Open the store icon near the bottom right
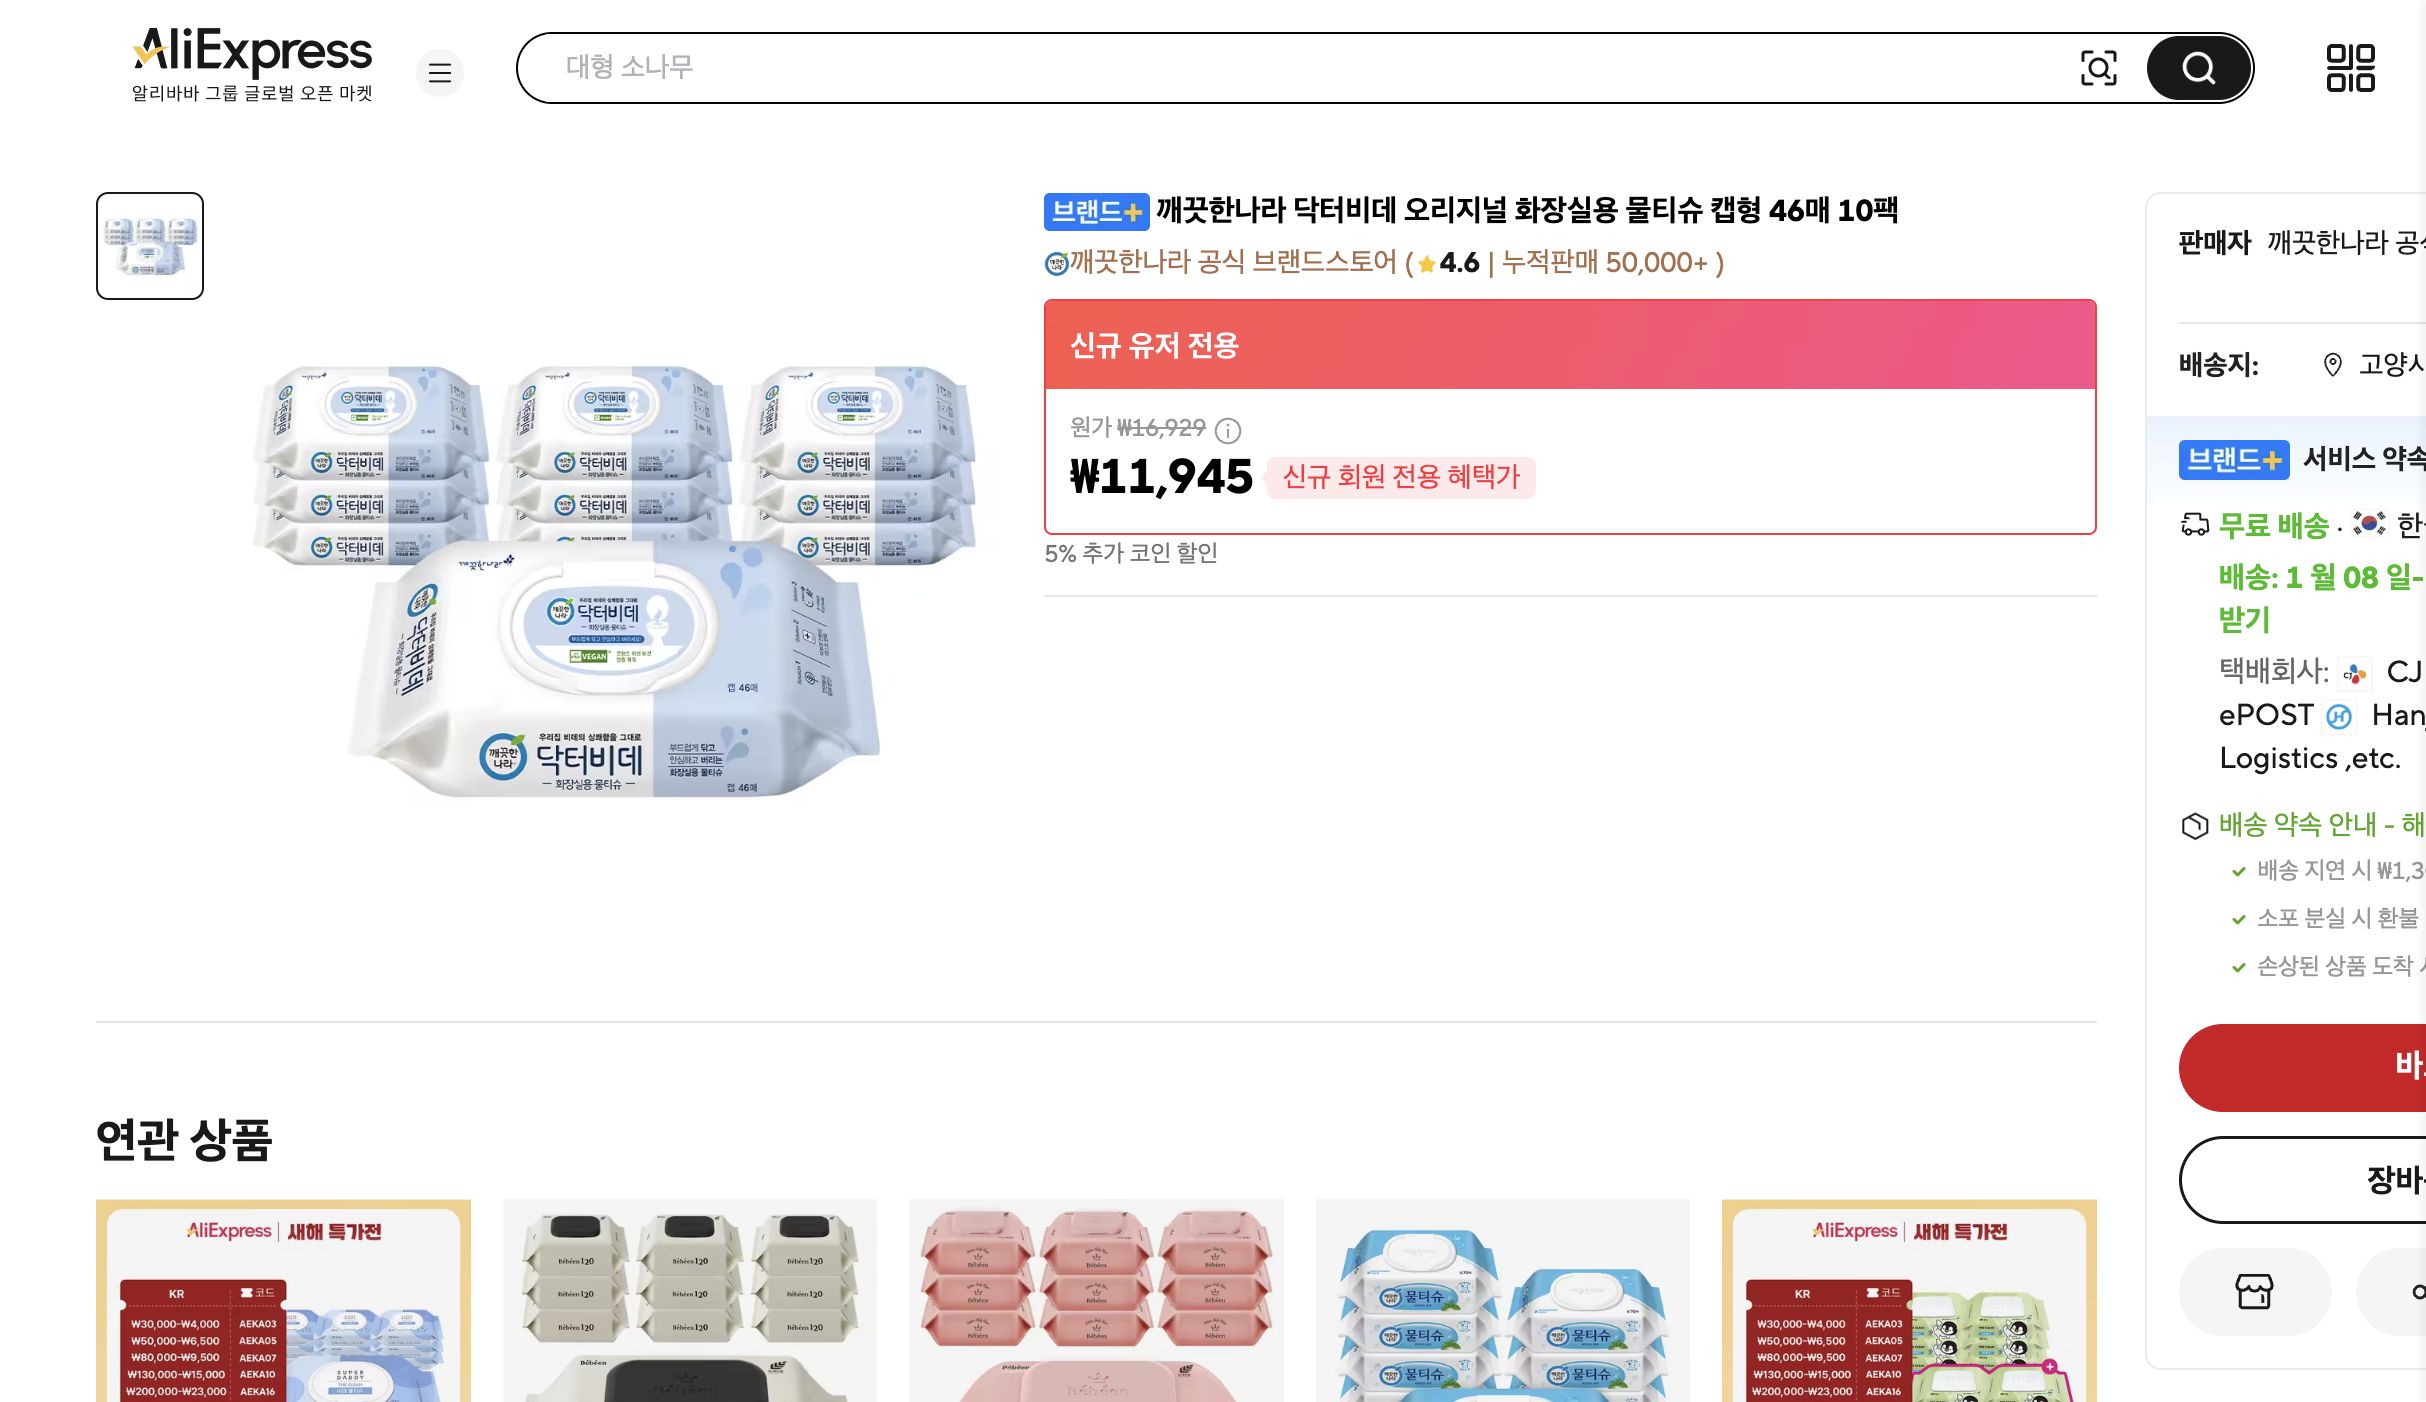Viewport: 2426px width, 1402px height. tap(2255, 1292)
